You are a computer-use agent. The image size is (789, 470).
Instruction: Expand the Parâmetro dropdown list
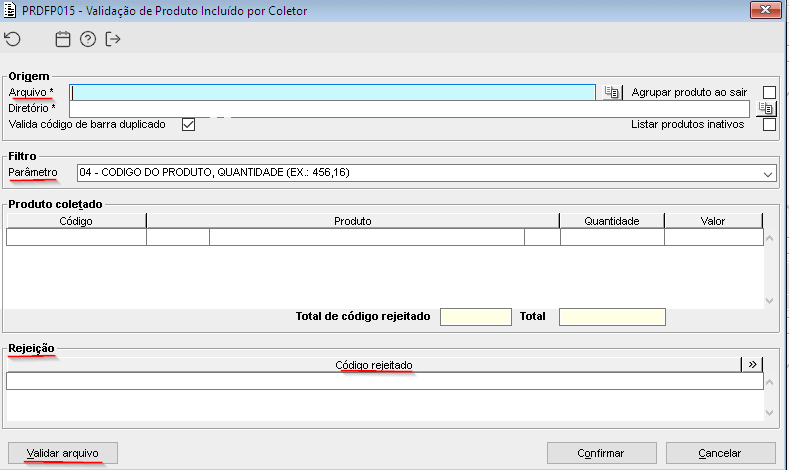click(x=767, y=174)
